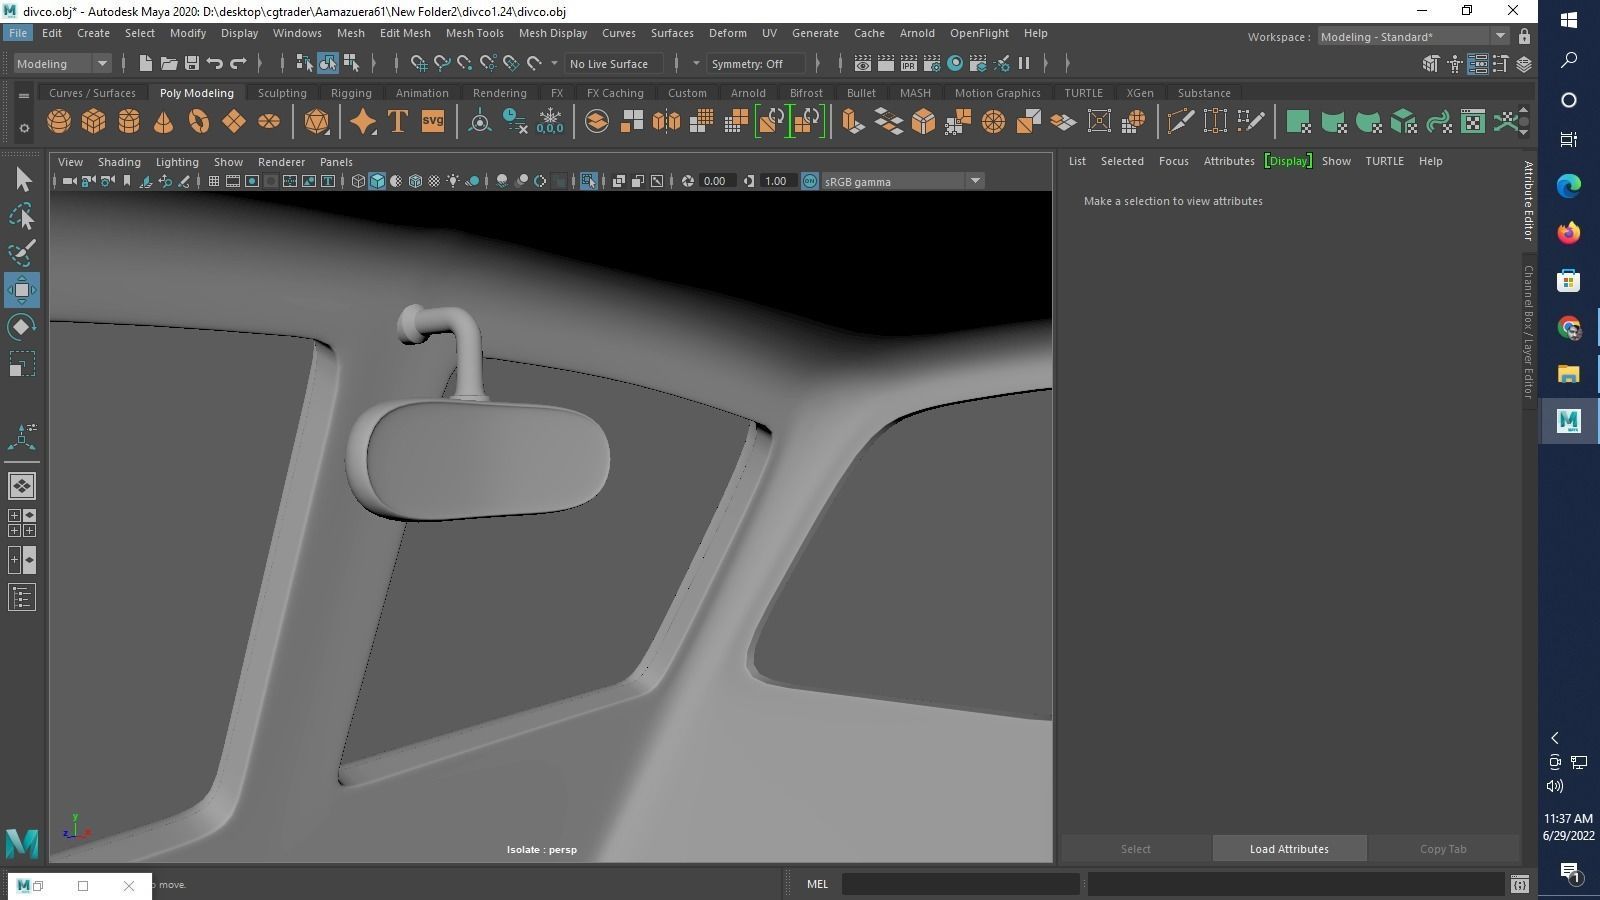Create a polygon cube from the shelf

tap(94, 122)
